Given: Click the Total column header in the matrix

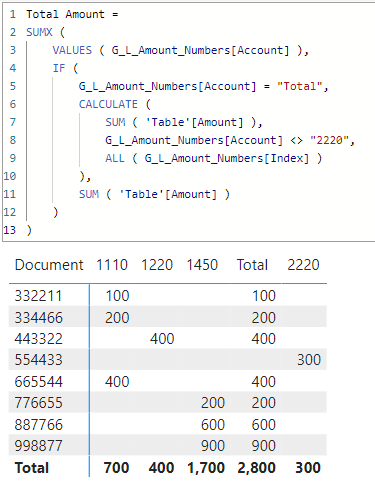Looking at the screenshot, I should coord(252,265).
